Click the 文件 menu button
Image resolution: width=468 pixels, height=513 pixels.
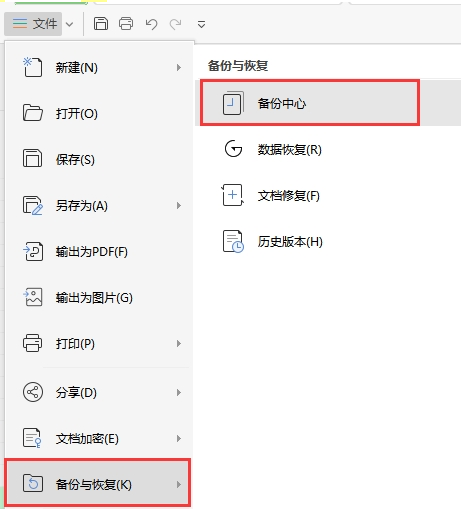(33, 24)
